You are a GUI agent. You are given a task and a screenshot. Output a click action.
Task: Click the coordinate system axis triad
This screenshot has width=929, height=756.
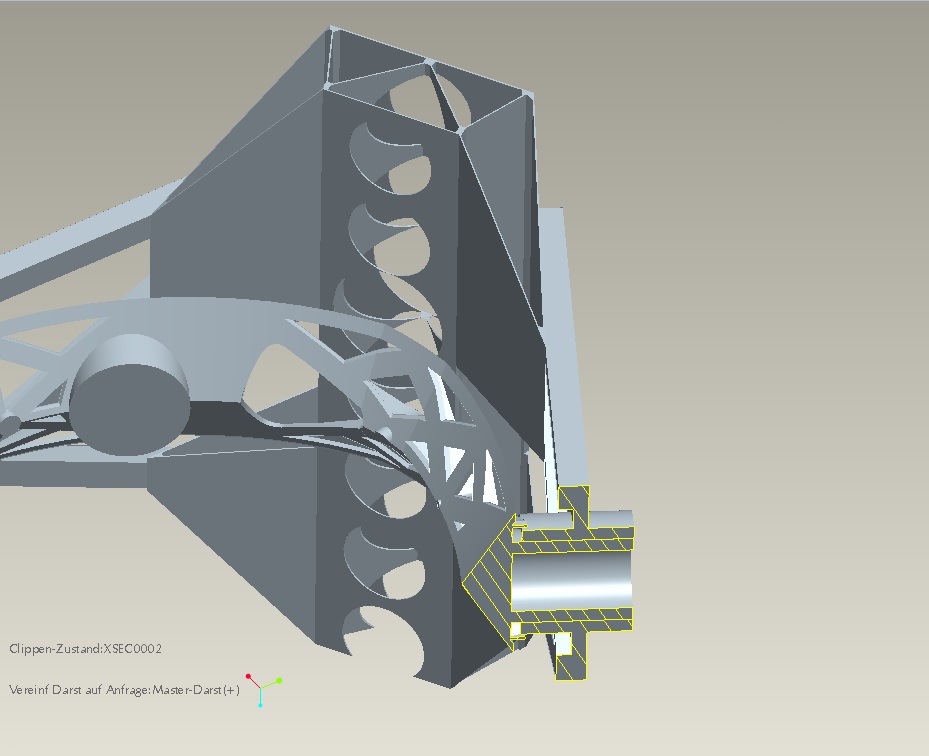pyautogui.click(x=264, y=690)
